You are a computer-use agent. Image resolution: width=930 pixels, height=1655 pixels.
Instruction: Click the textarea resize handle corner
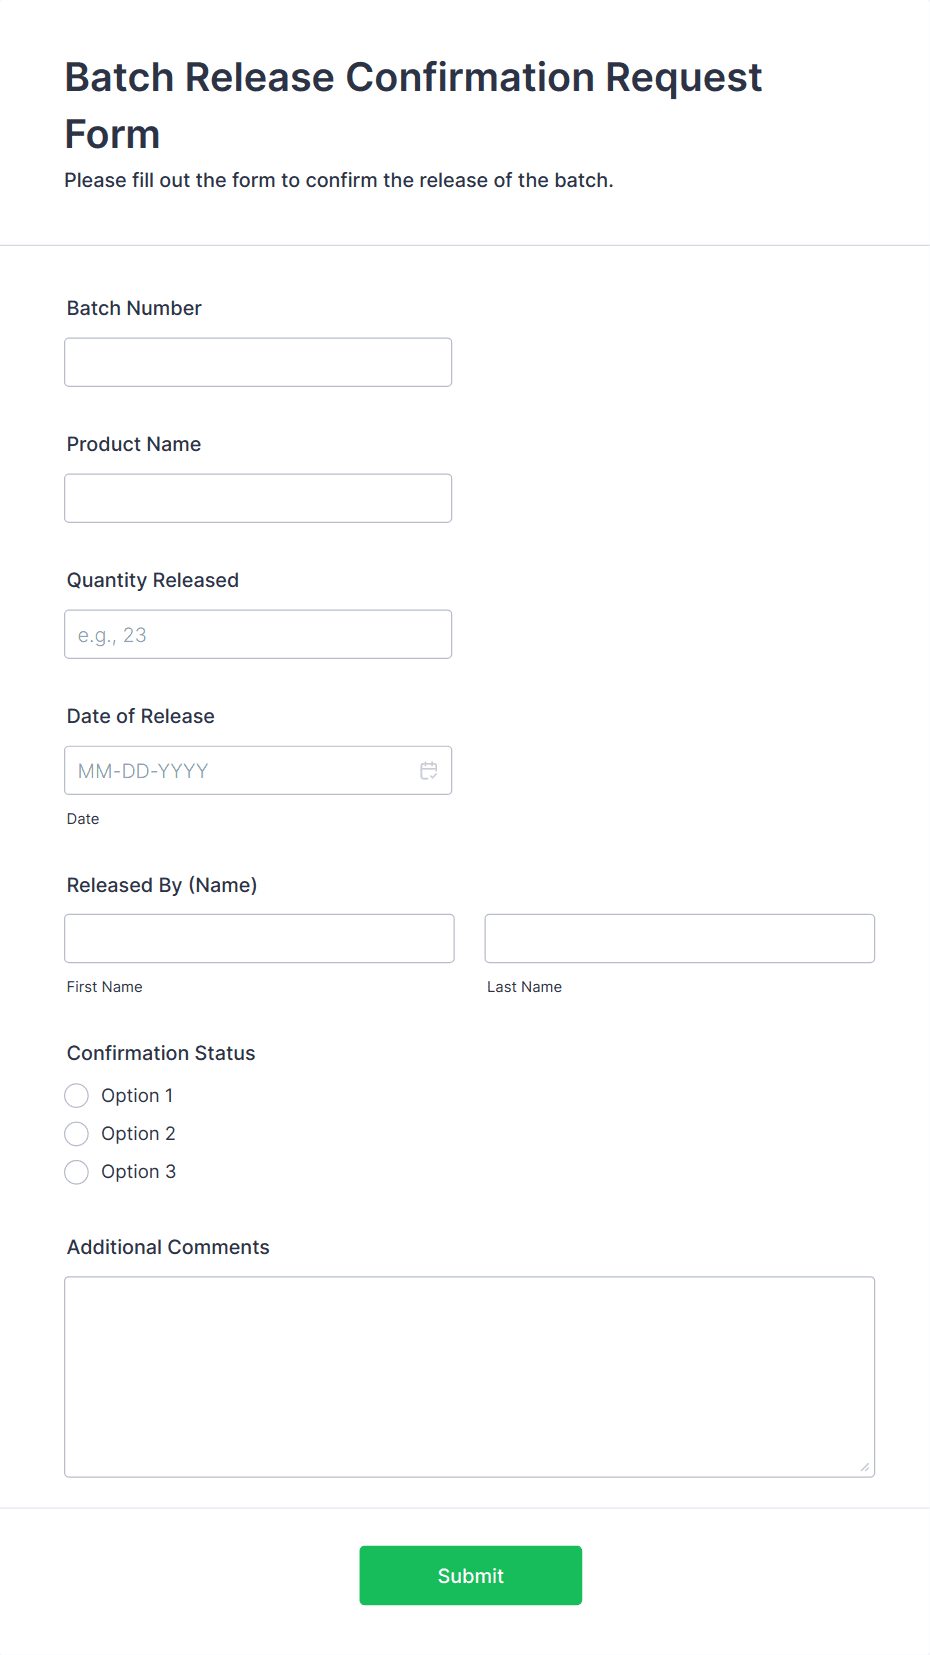point(865,1467)
